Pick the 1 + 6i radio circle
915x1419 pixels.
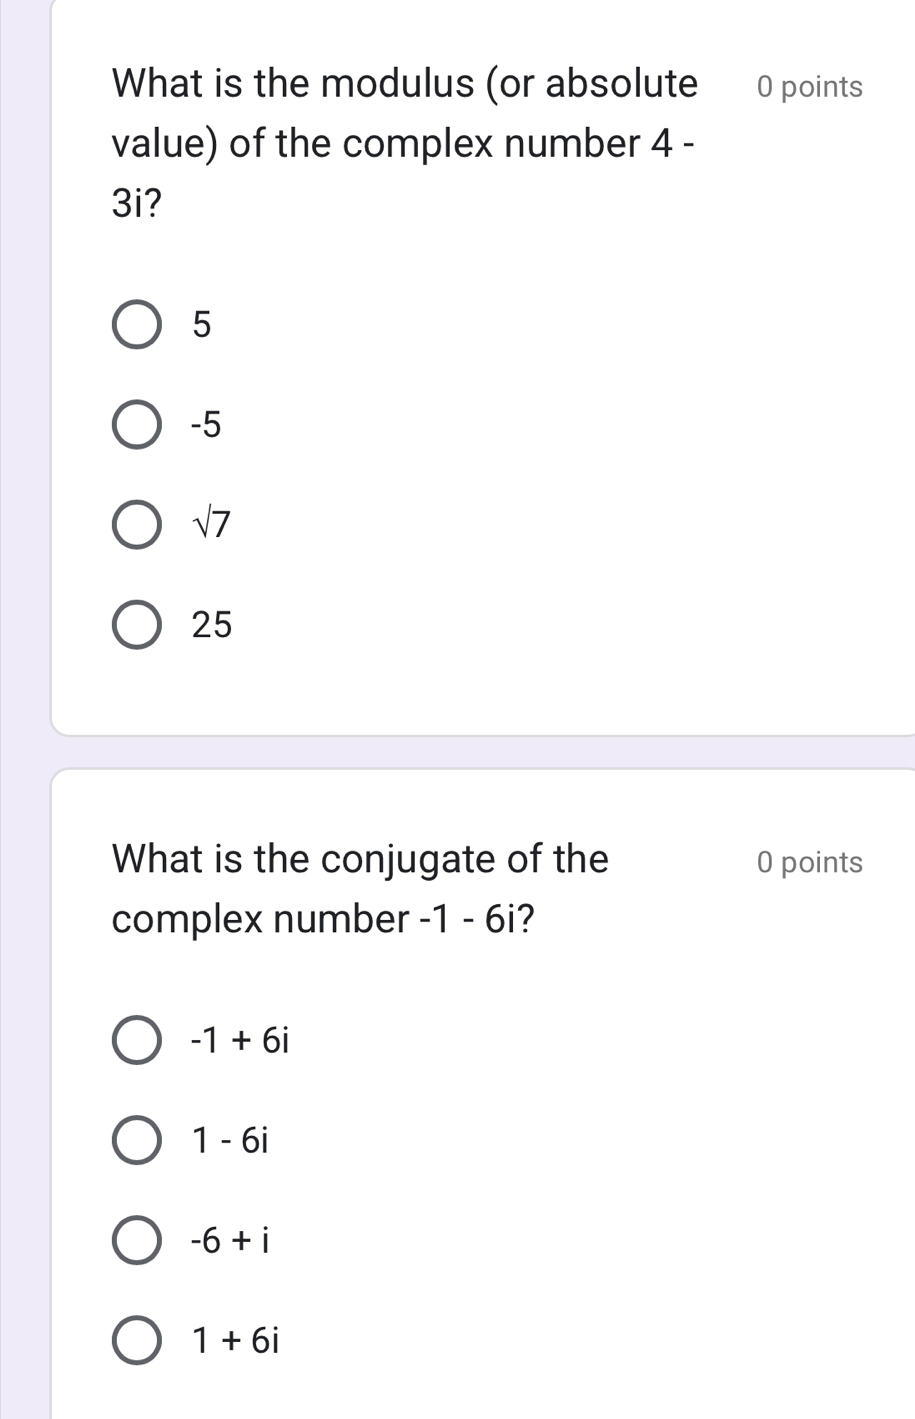pos(136,1340)
